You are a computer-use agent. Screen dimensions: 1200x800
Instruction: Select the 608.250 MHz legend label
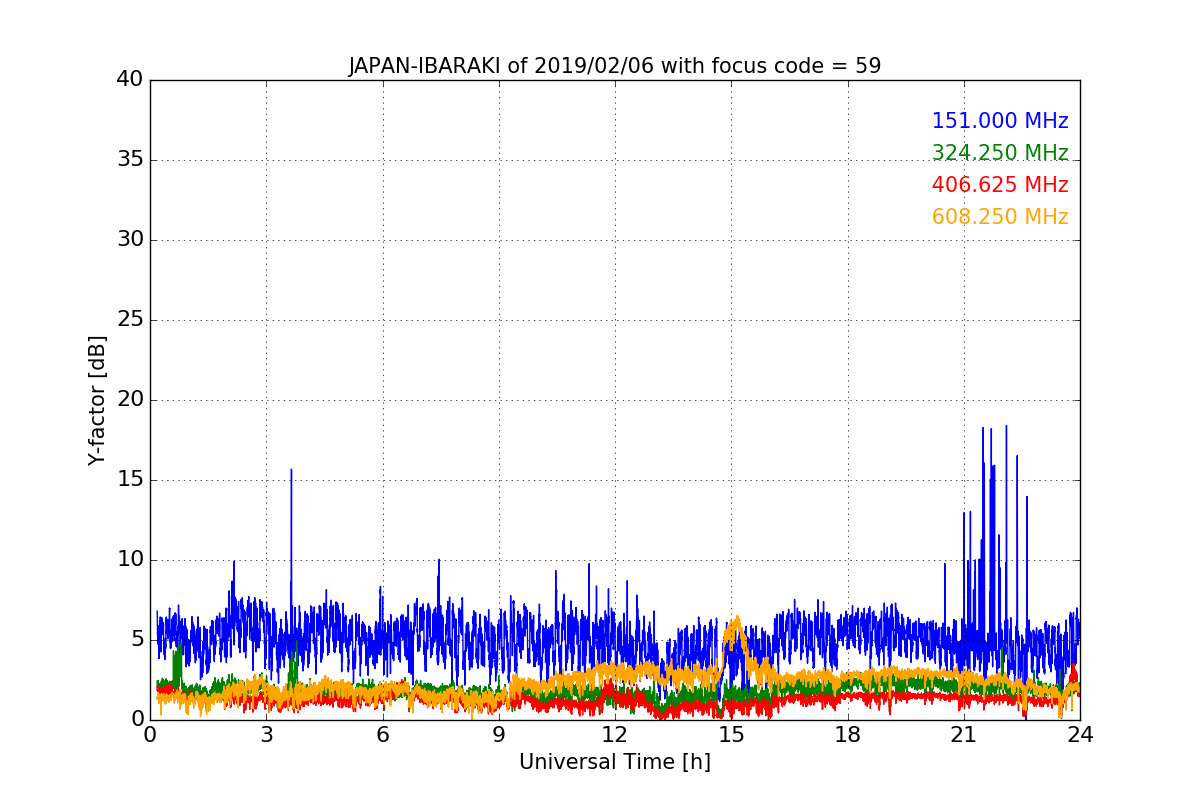point(1000,217)
